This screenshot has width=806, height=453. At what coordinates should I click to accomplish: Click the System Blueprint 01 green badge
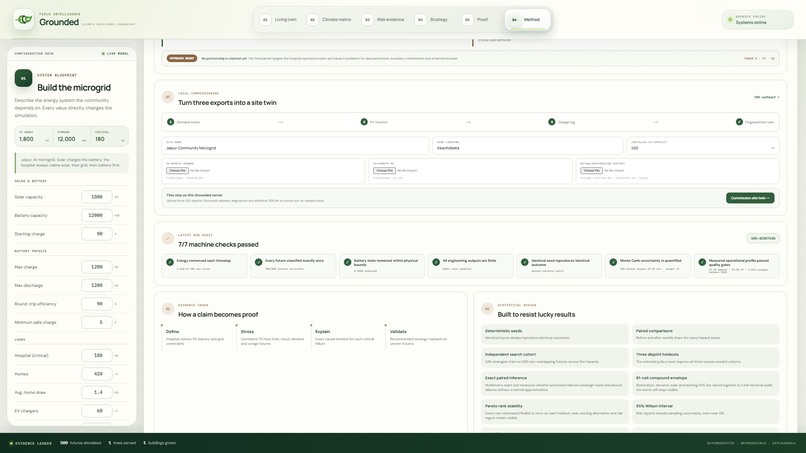pos(23,78)
